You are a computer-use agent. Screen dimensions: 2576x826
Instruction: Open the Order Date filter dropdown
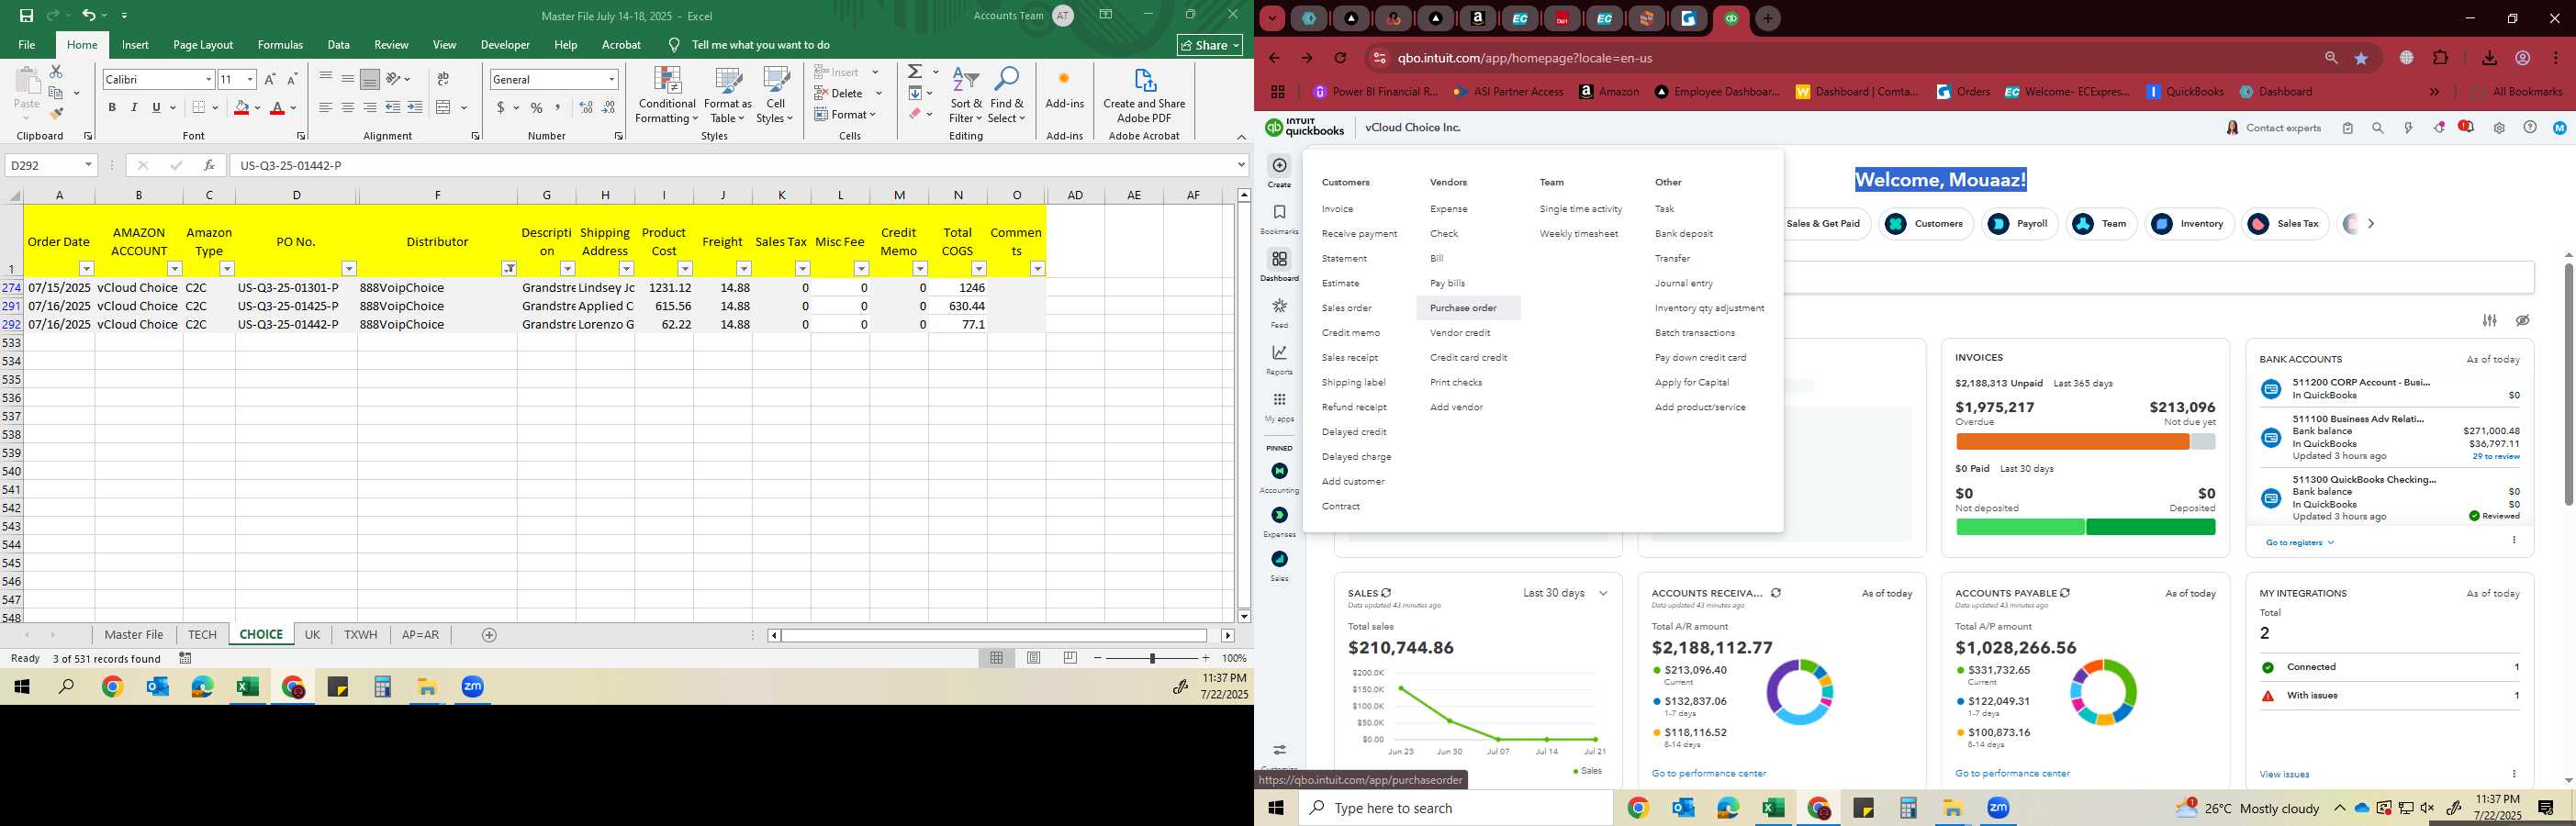pyautogui.click(x=86, y=268)
